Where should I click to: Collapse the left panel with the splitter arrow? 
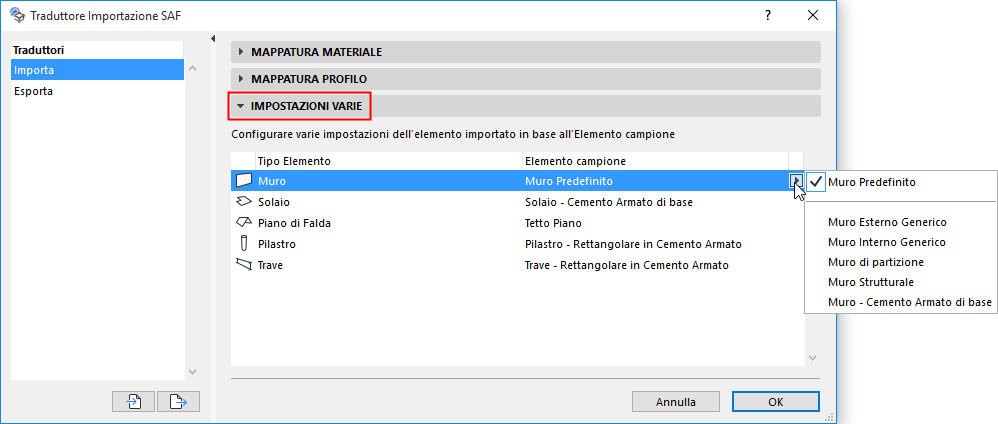point(213,39)
